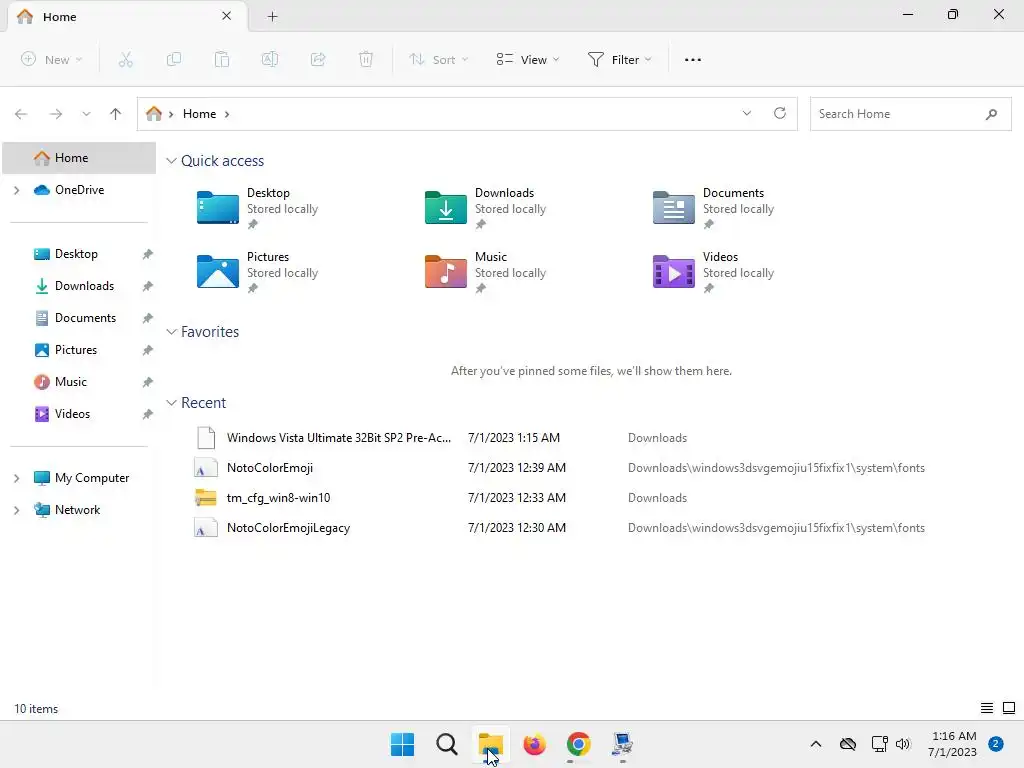Image resolution: width=1024 pixels, height=768 pixels.
Task: Expand address bar history dropdown
Action: pyautogui.click(x=746, y=113)
